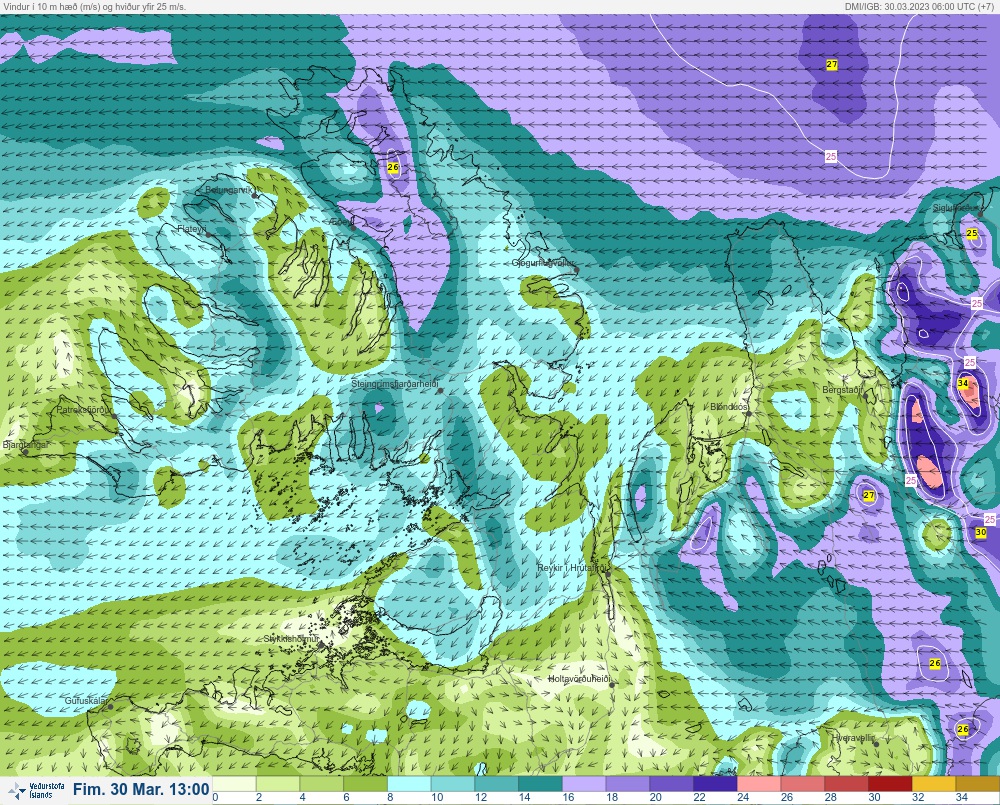Screen dimensions: 1000x805
Task: Click the olive green 6–8 m/s legend swatch
Action: click(x=365, y=784)
